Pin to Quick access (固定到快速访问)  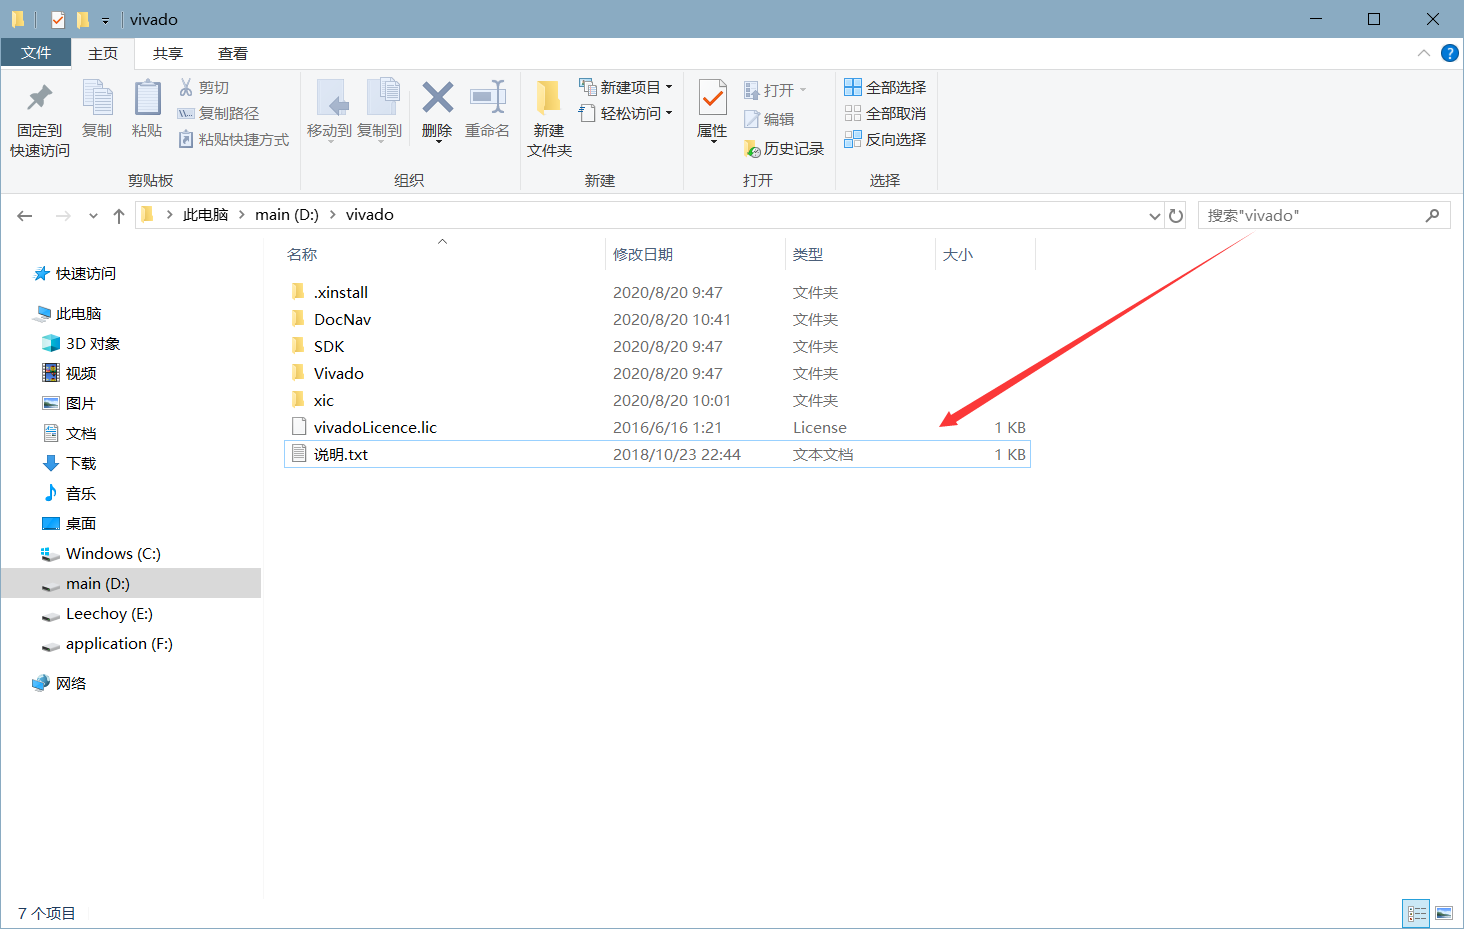(x=40, y=119)
